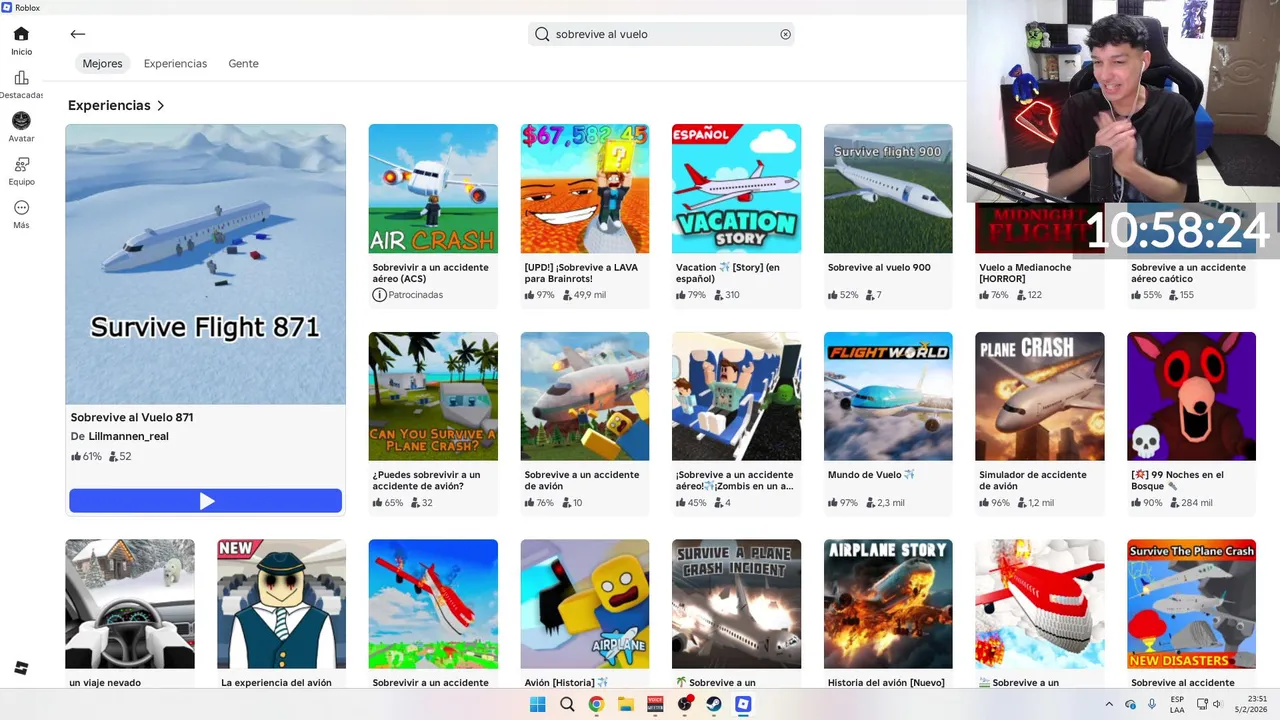Screen dimensions: 1280x720
Task: Focus the search field 'sobrevive al vuelo'
Action: 661,34
